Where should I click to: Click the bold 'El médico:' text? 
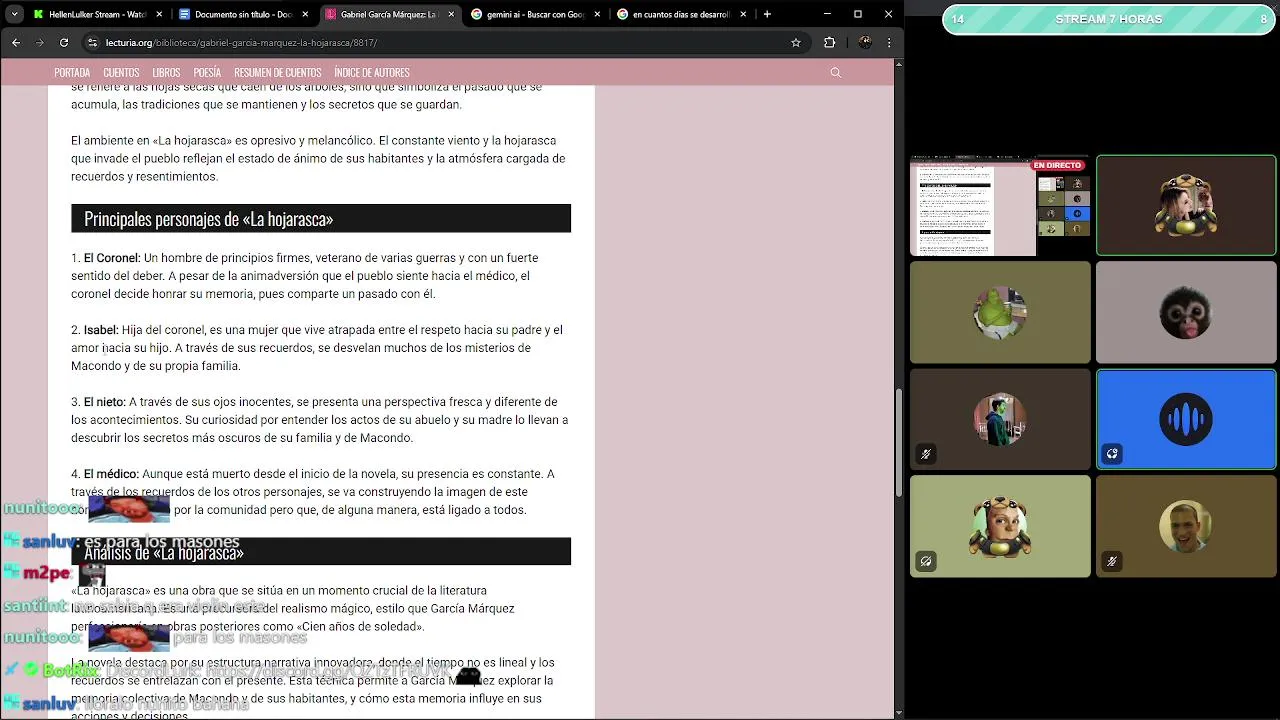point(111,474)
